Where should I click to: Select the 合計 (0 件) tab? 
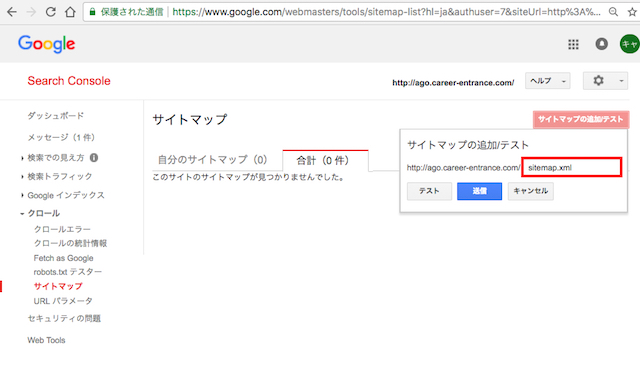click(325, 160)
